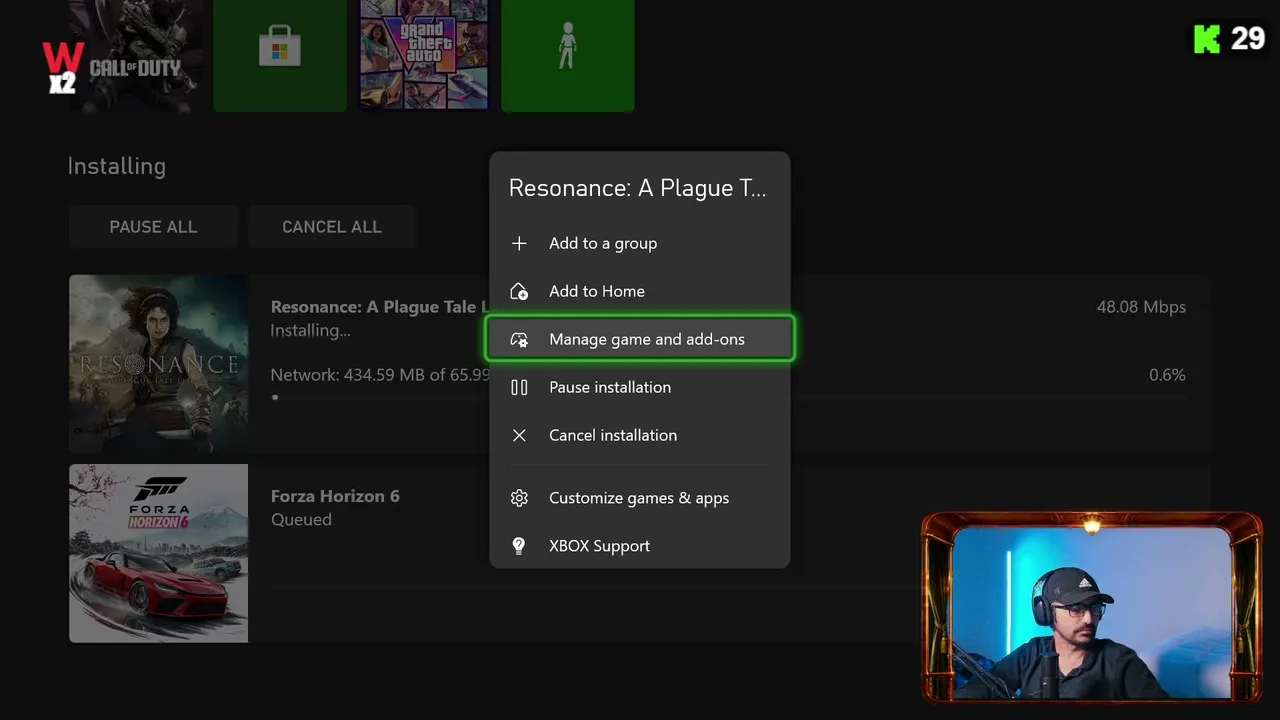Select the plus icon for Add to a group
Viewport: 1280px width, 720px height.
[519, 243]
